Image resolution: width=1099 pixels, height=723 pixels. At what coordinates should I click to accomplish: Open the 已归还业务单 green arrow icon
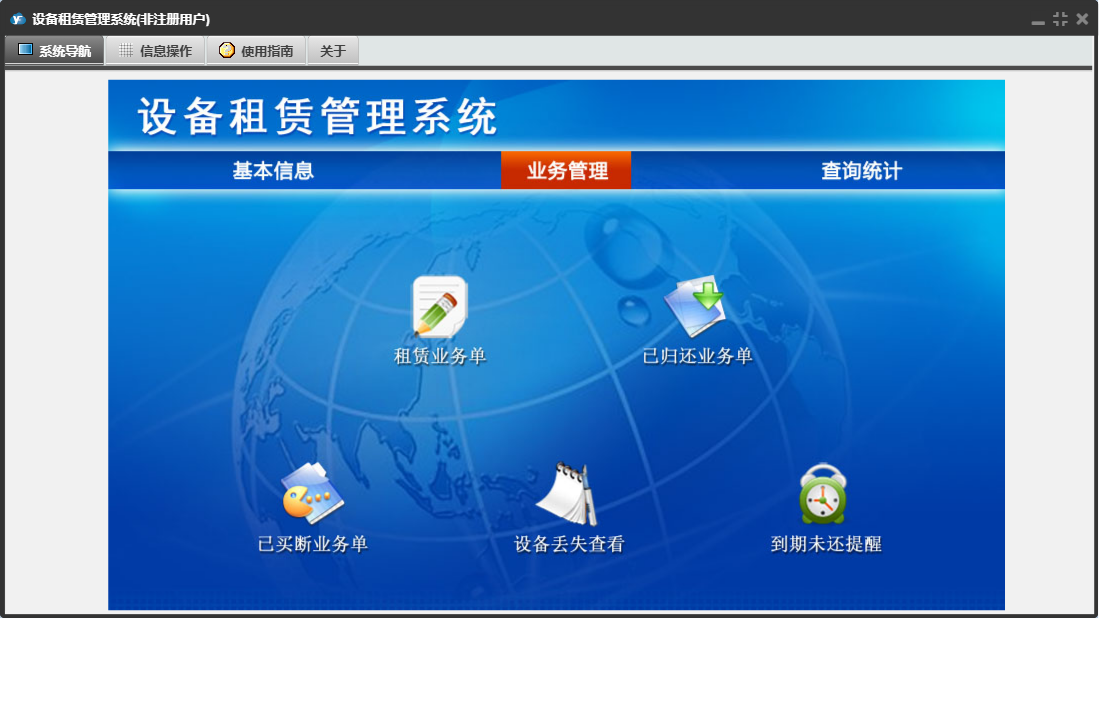(x=695, y=307)
